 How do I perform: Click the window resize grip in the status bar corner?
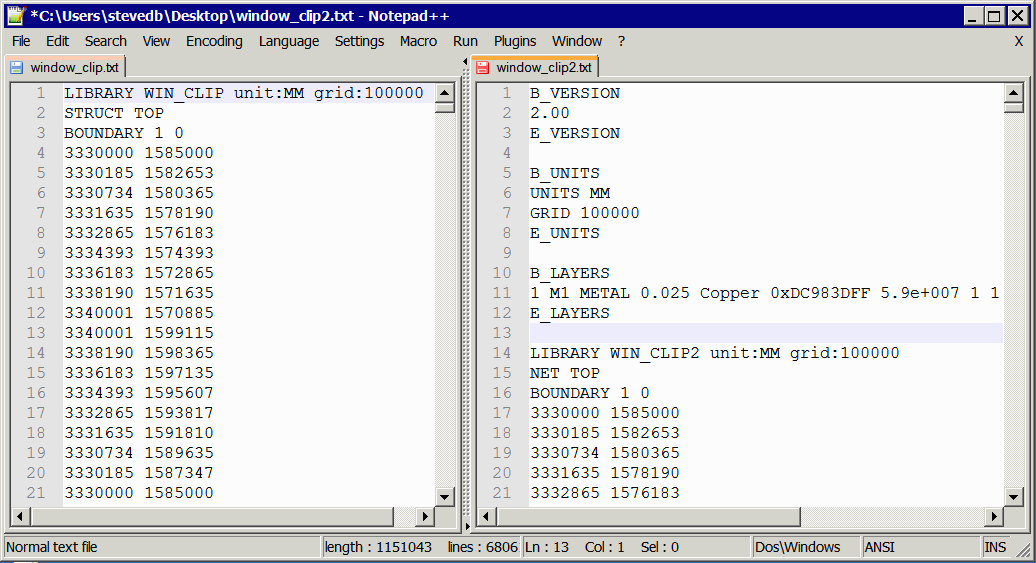coord(1023,550)
